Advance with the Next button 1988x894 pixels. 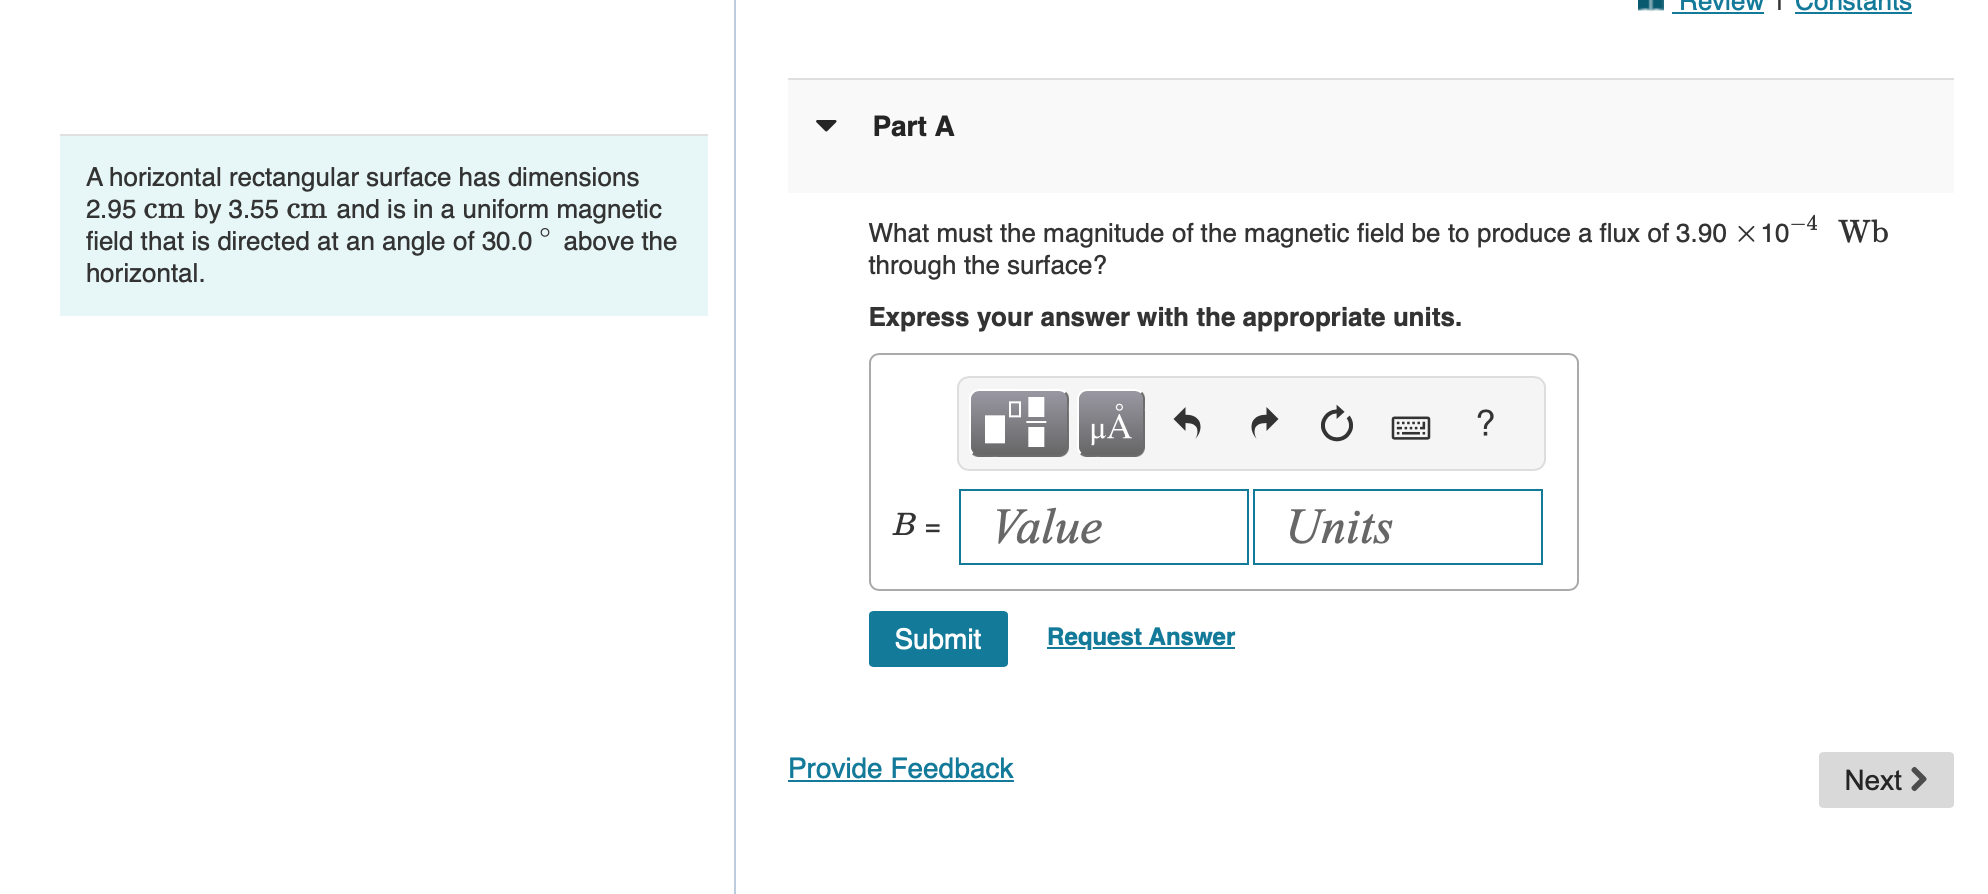1885,780
